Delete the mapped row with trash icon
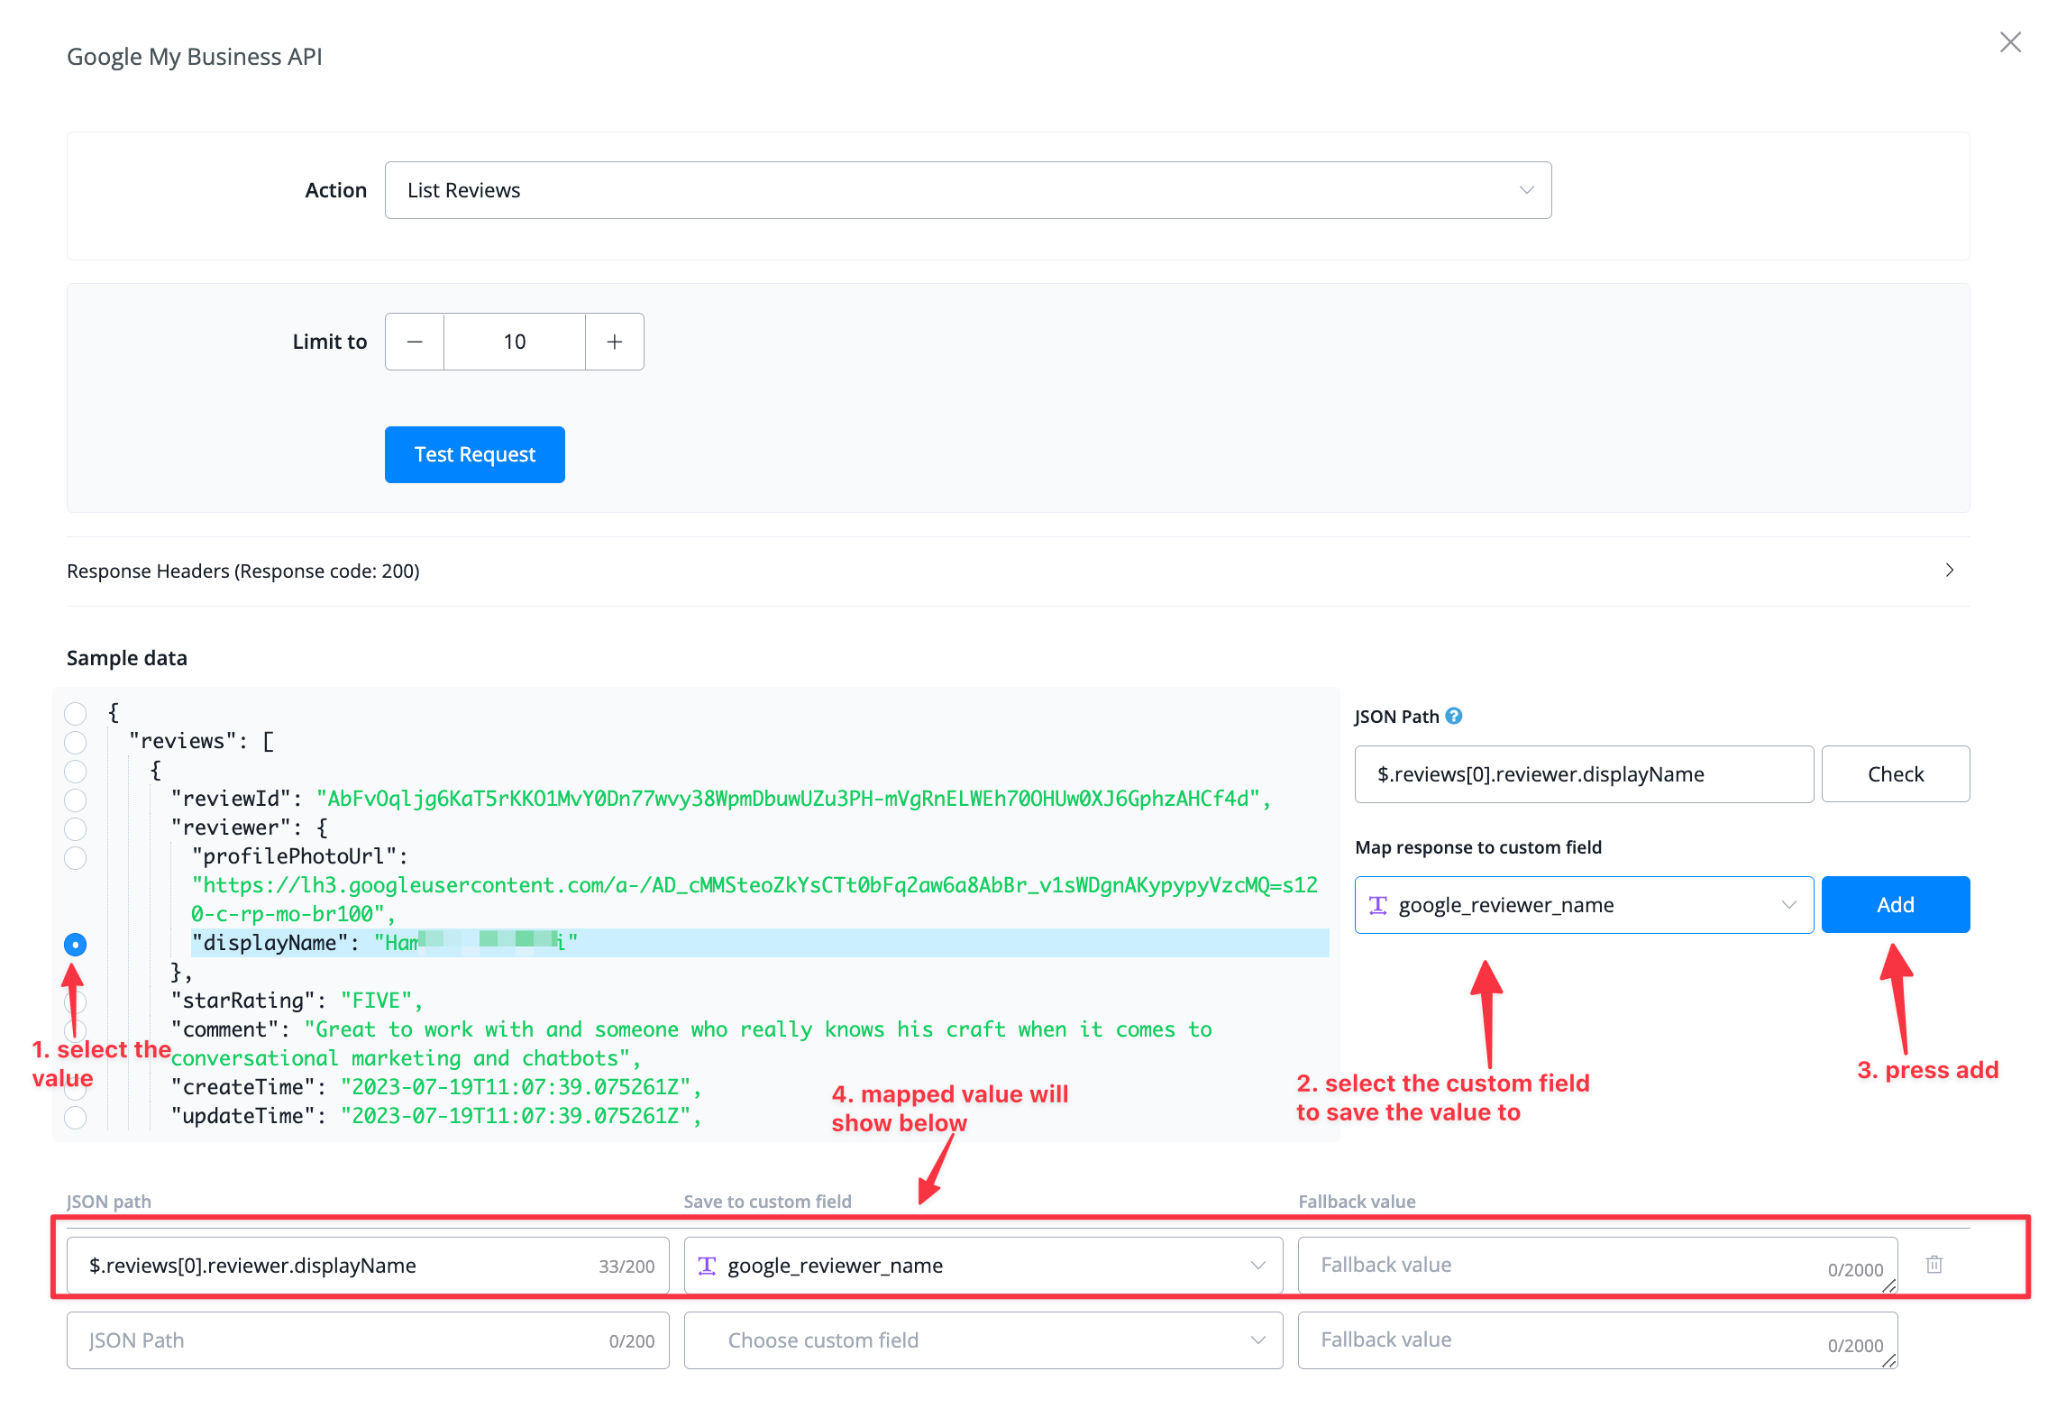This screenshot has width=2048, height=1422. (x=1934, y=1265)
